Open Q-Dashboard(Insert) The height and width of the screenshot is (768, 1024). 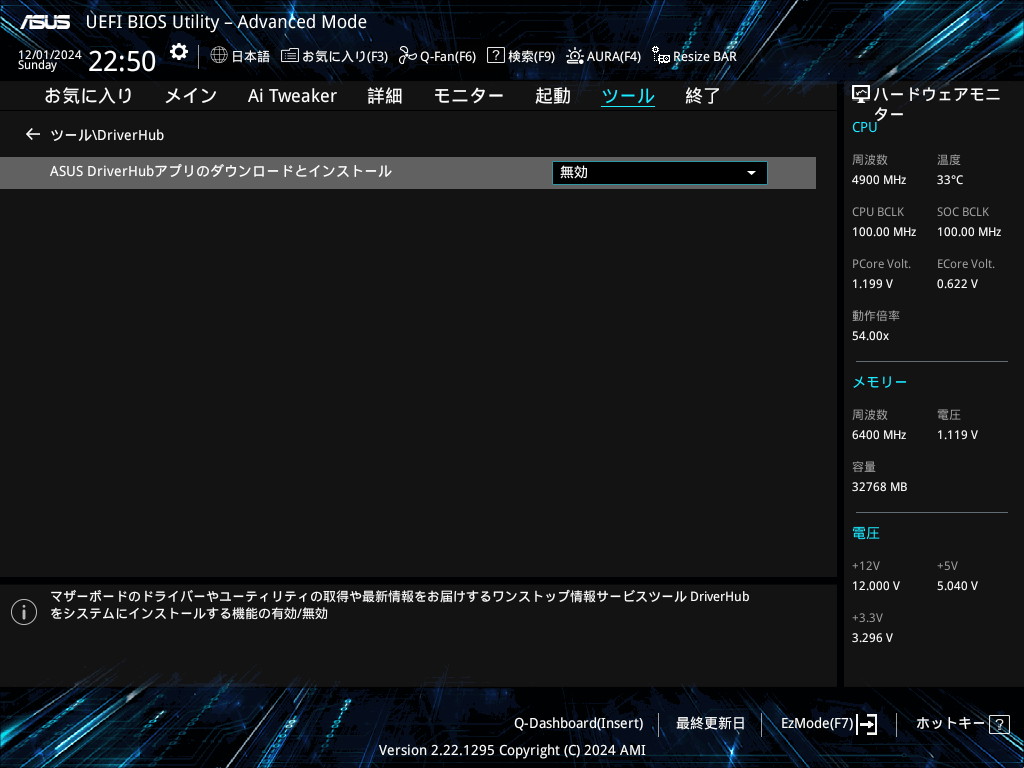579,724
